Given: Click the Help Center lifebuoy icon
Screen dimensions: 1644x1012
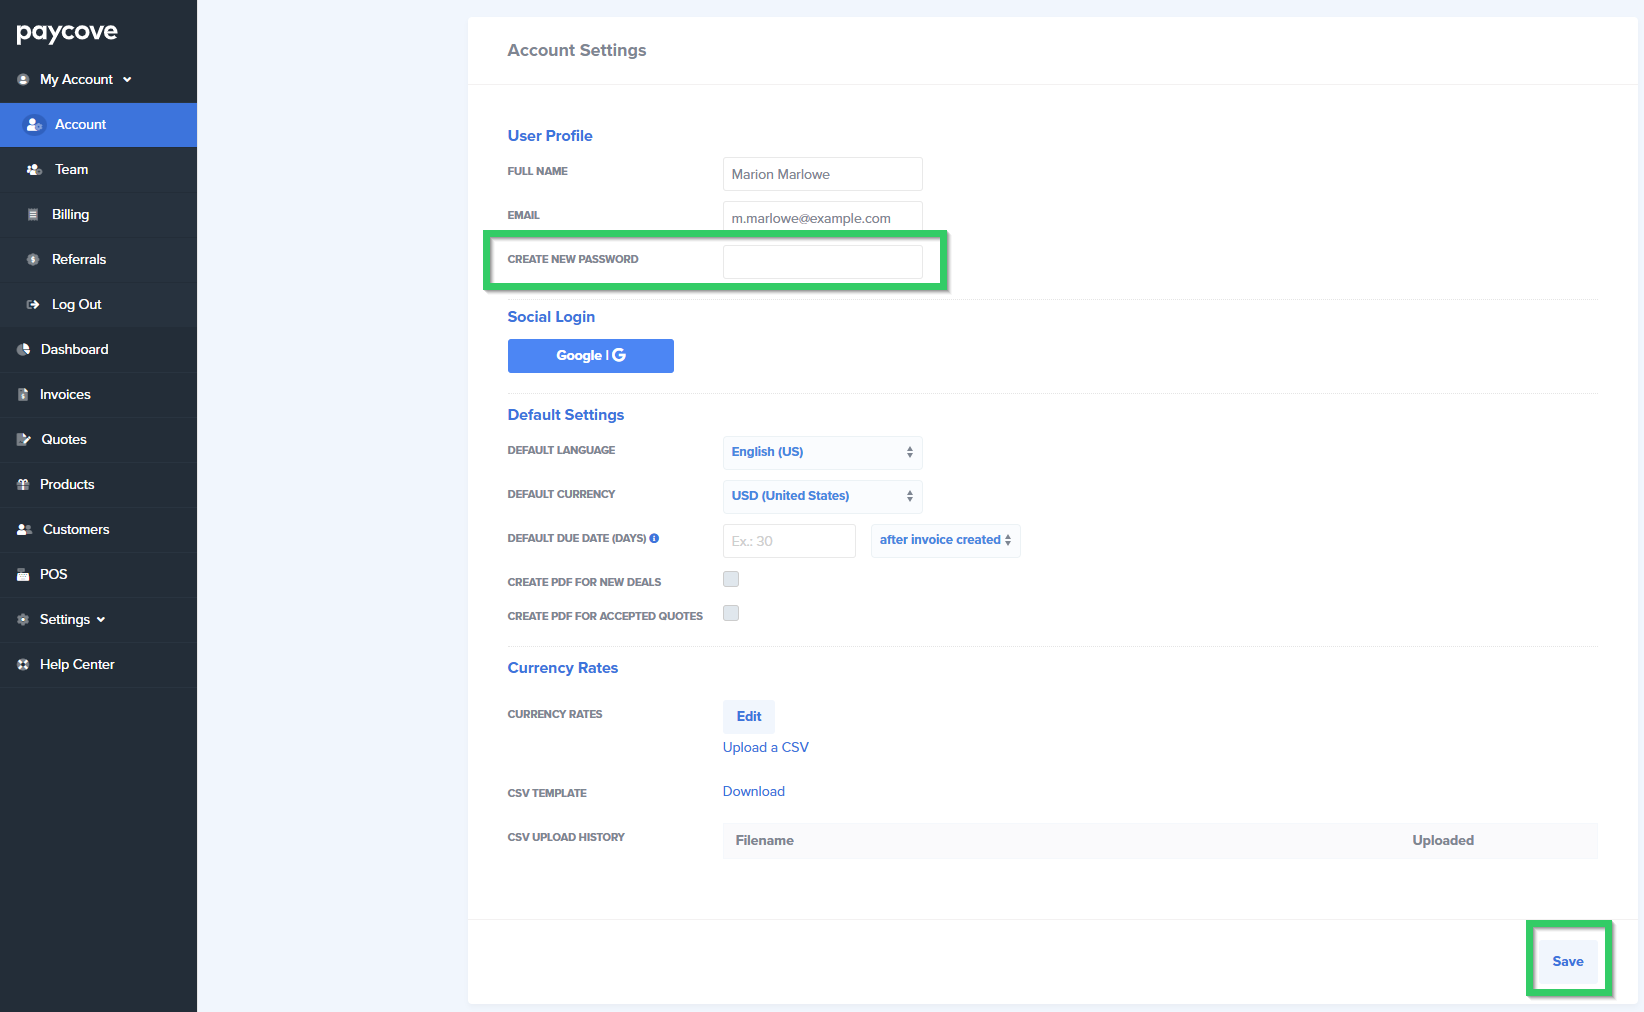Looking at the screenshot, I should tap(23, 664).
